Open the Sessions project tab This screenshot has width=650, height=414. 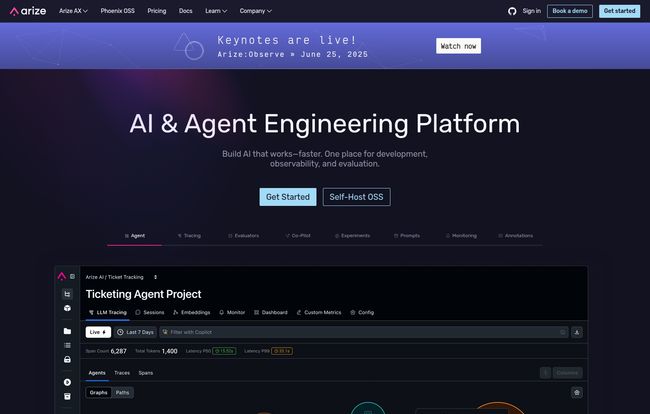pos(150,312)
